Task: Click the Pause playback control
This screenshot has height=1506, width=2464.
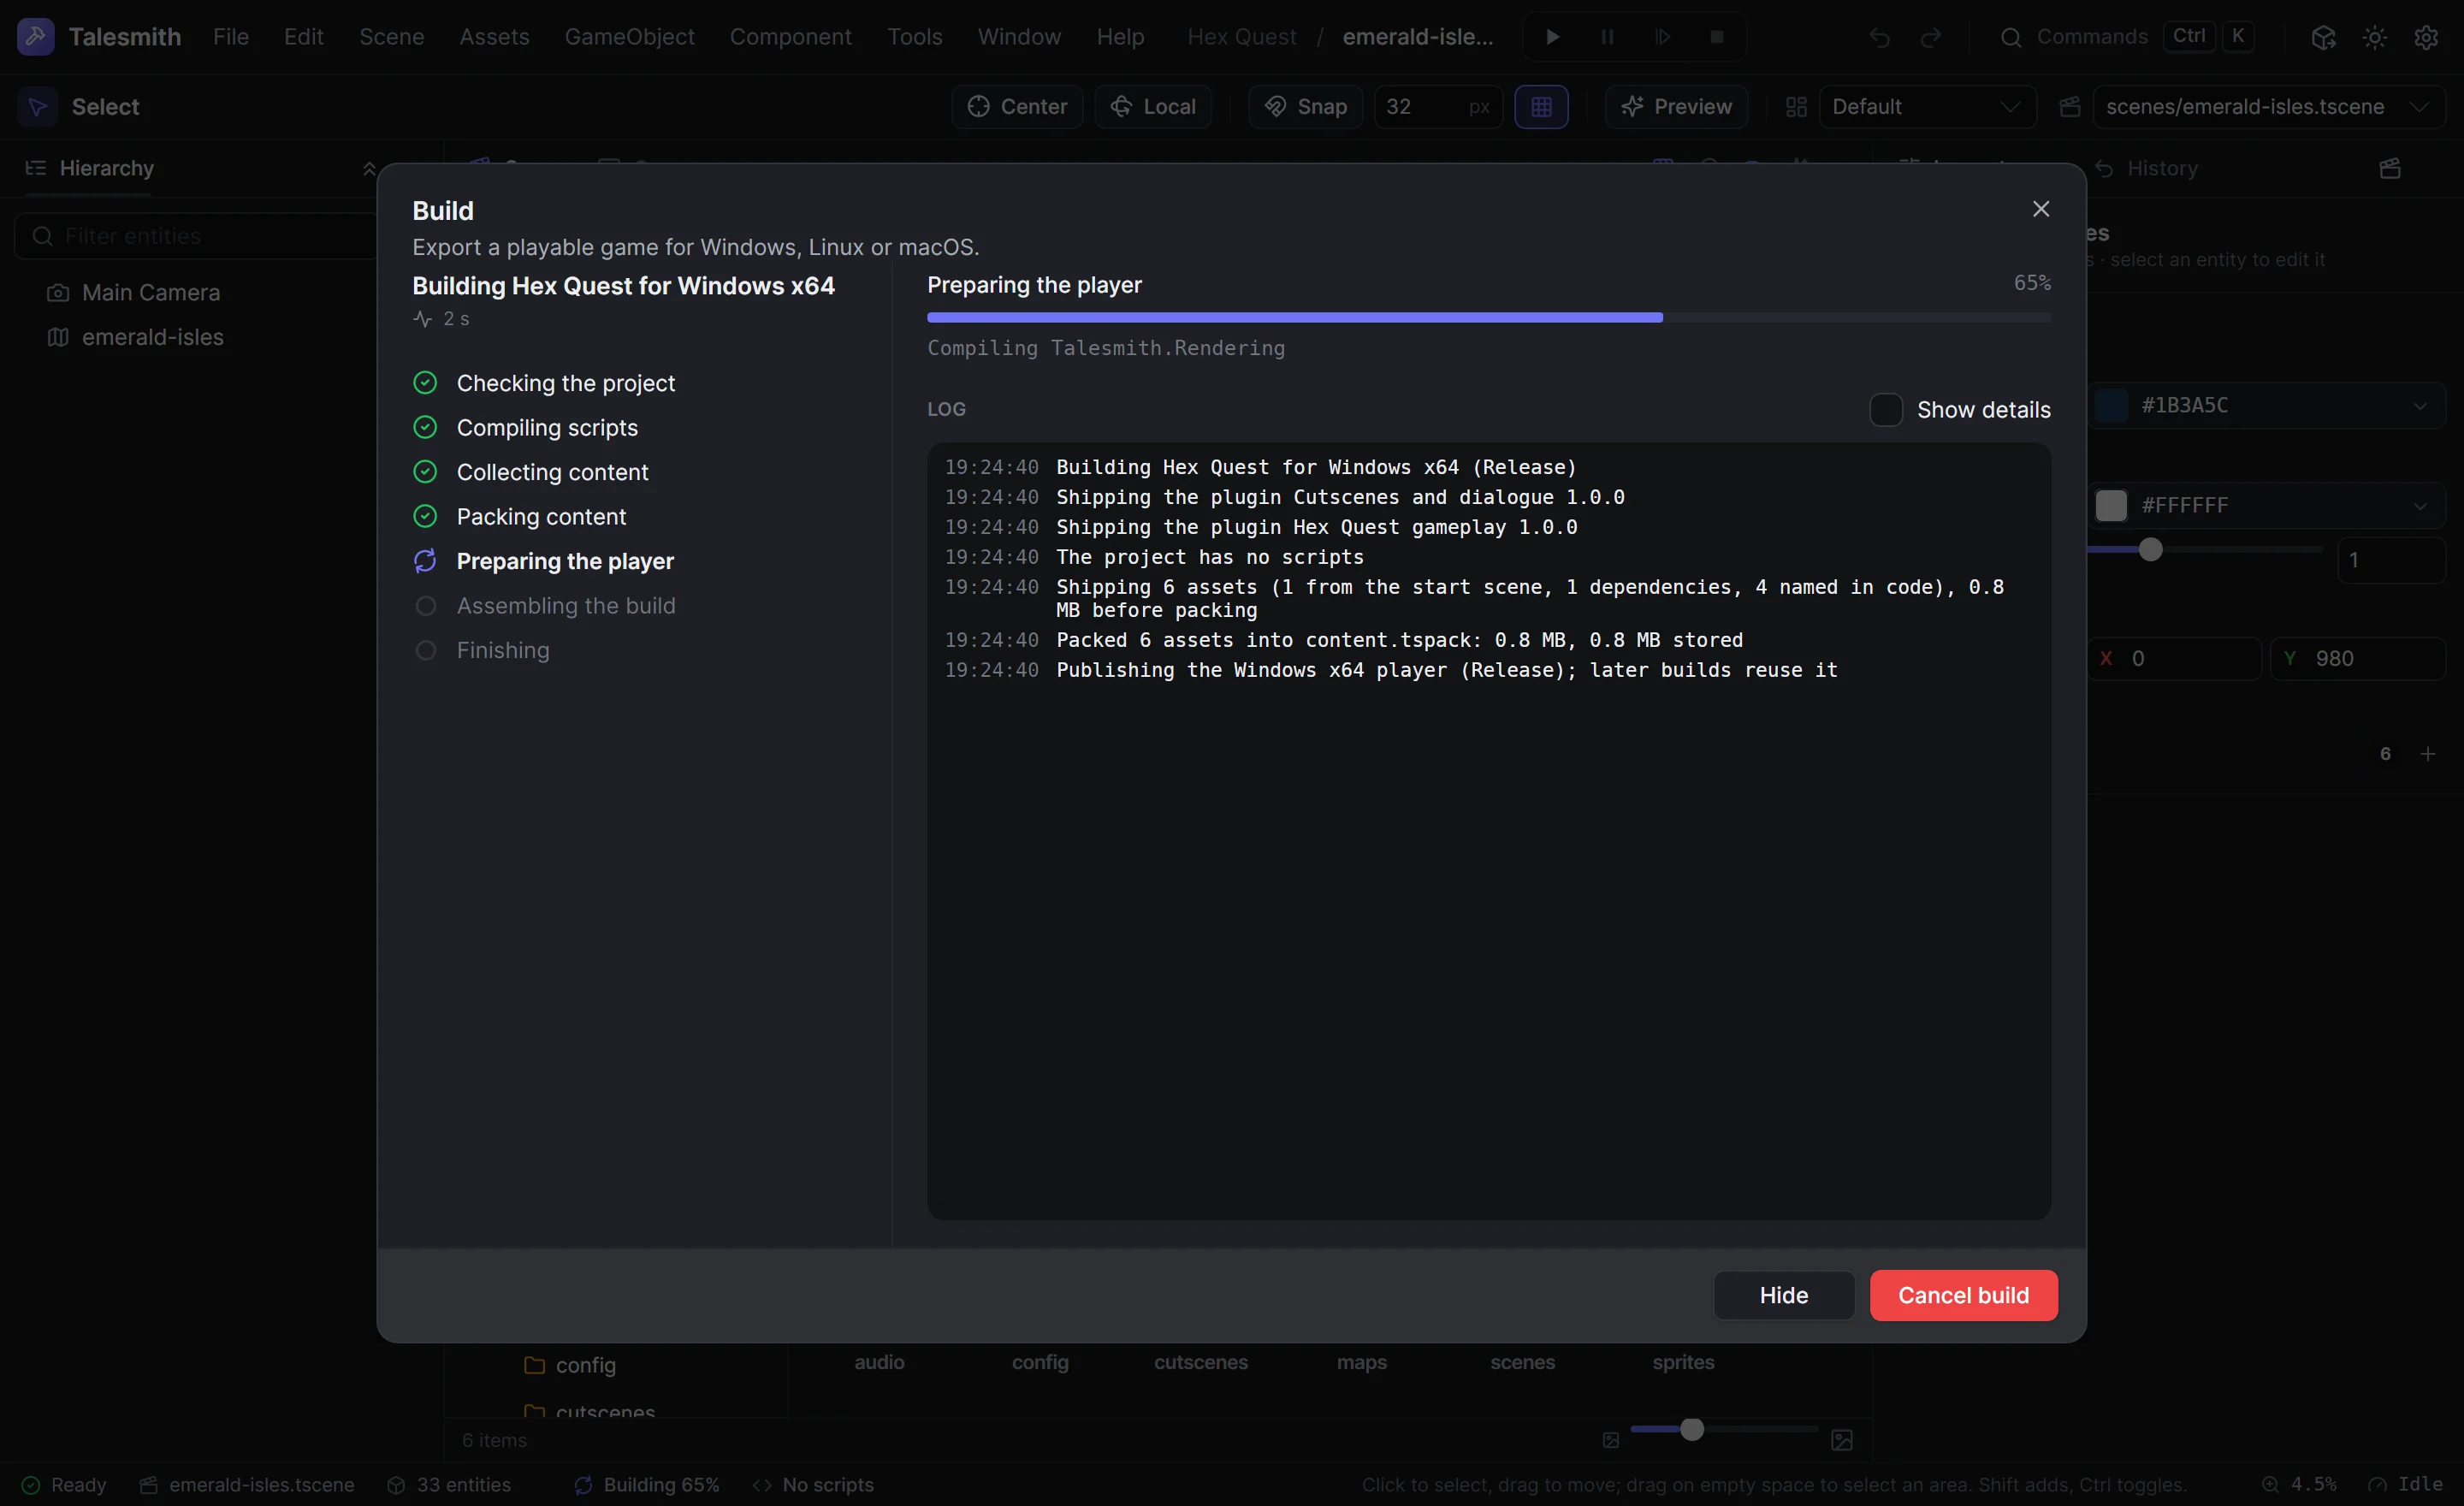Action: tap(1607, 37)
